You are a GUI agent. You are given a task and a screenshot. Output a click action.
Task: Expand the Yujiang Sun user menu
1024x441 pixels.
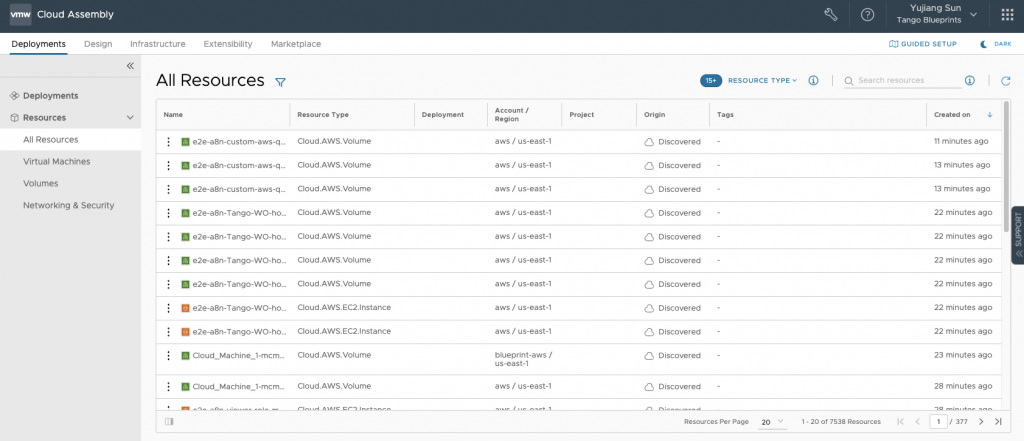[945, 14]
